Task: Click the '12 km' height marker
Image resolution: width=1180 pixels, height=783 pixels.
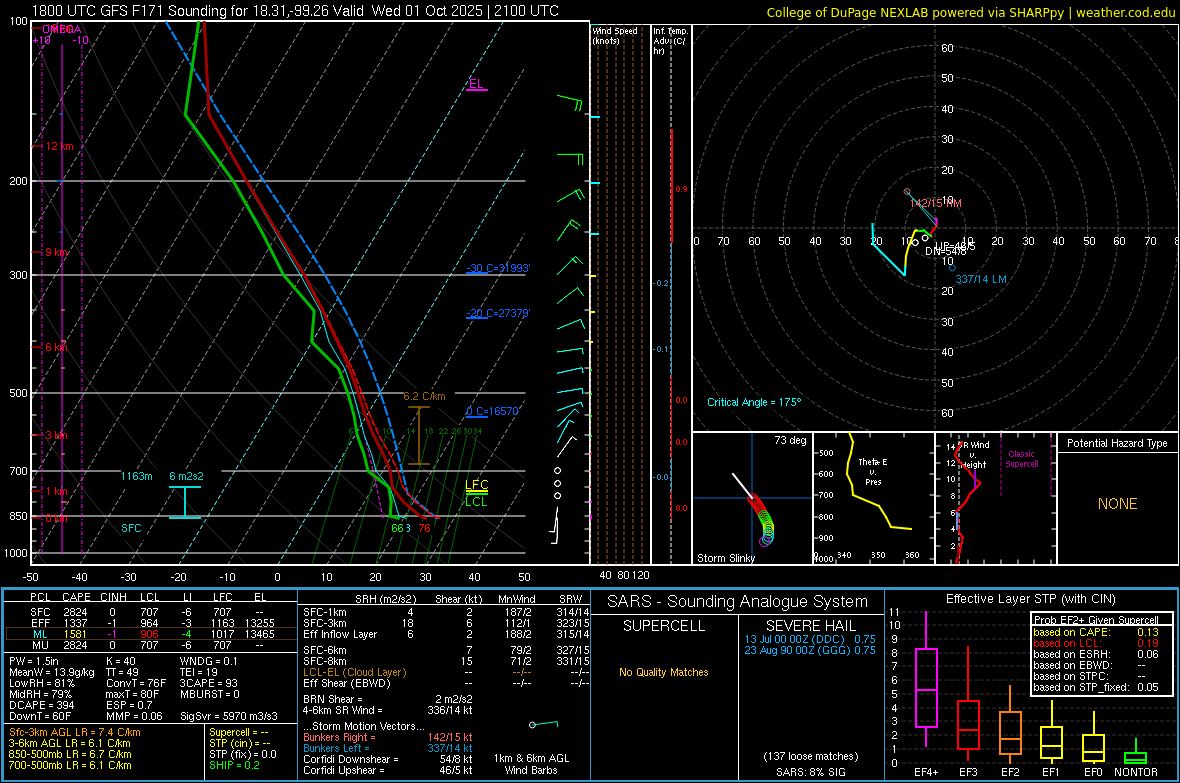Action: coord(59,146)
